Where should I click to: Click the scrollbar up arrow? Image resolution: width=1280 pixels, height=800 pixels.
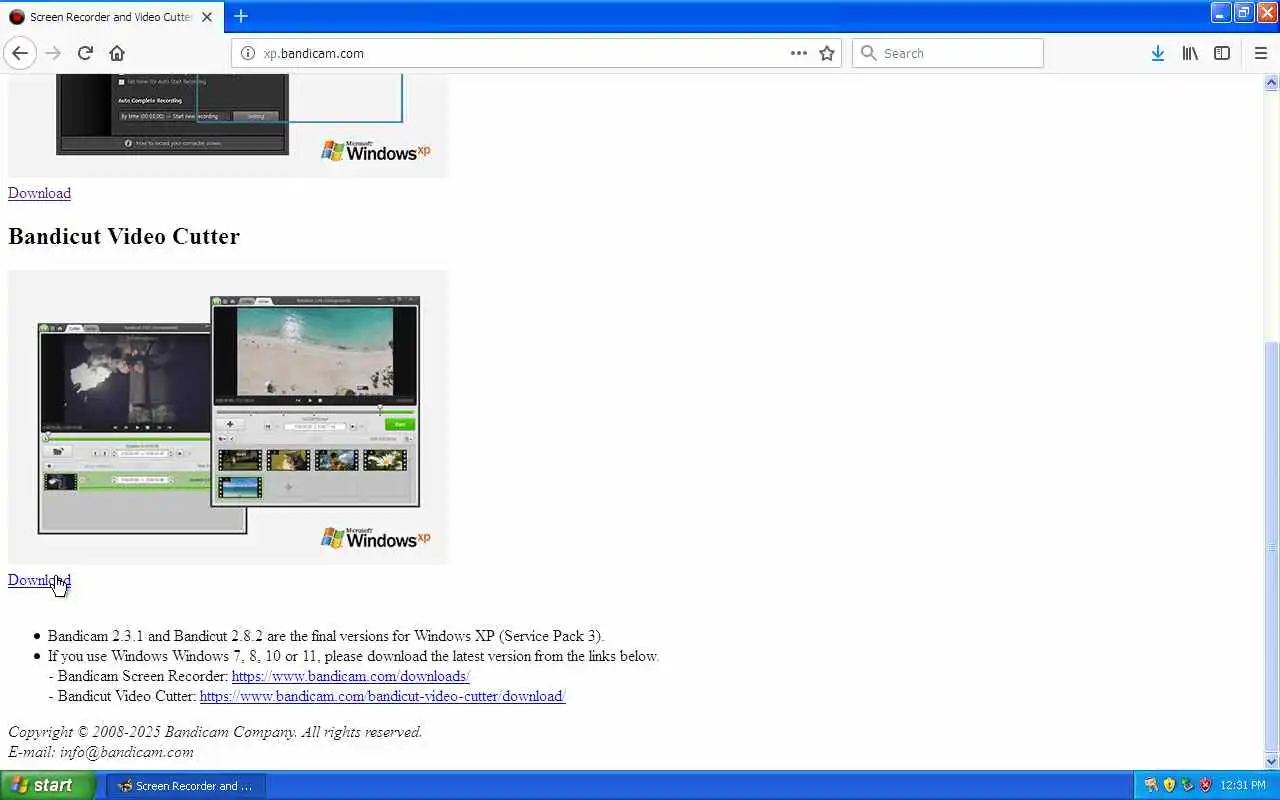coord(1271,81)
